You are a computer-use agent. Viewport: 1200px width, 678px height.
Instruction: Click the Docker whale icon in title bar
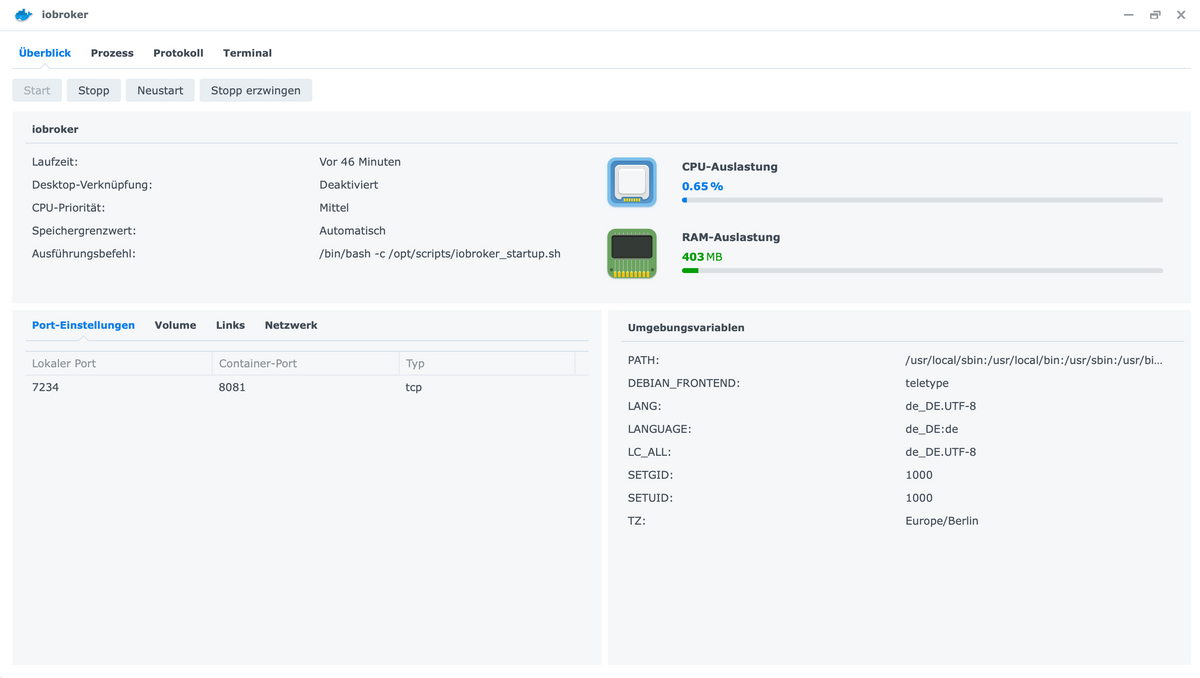point(23,15)
